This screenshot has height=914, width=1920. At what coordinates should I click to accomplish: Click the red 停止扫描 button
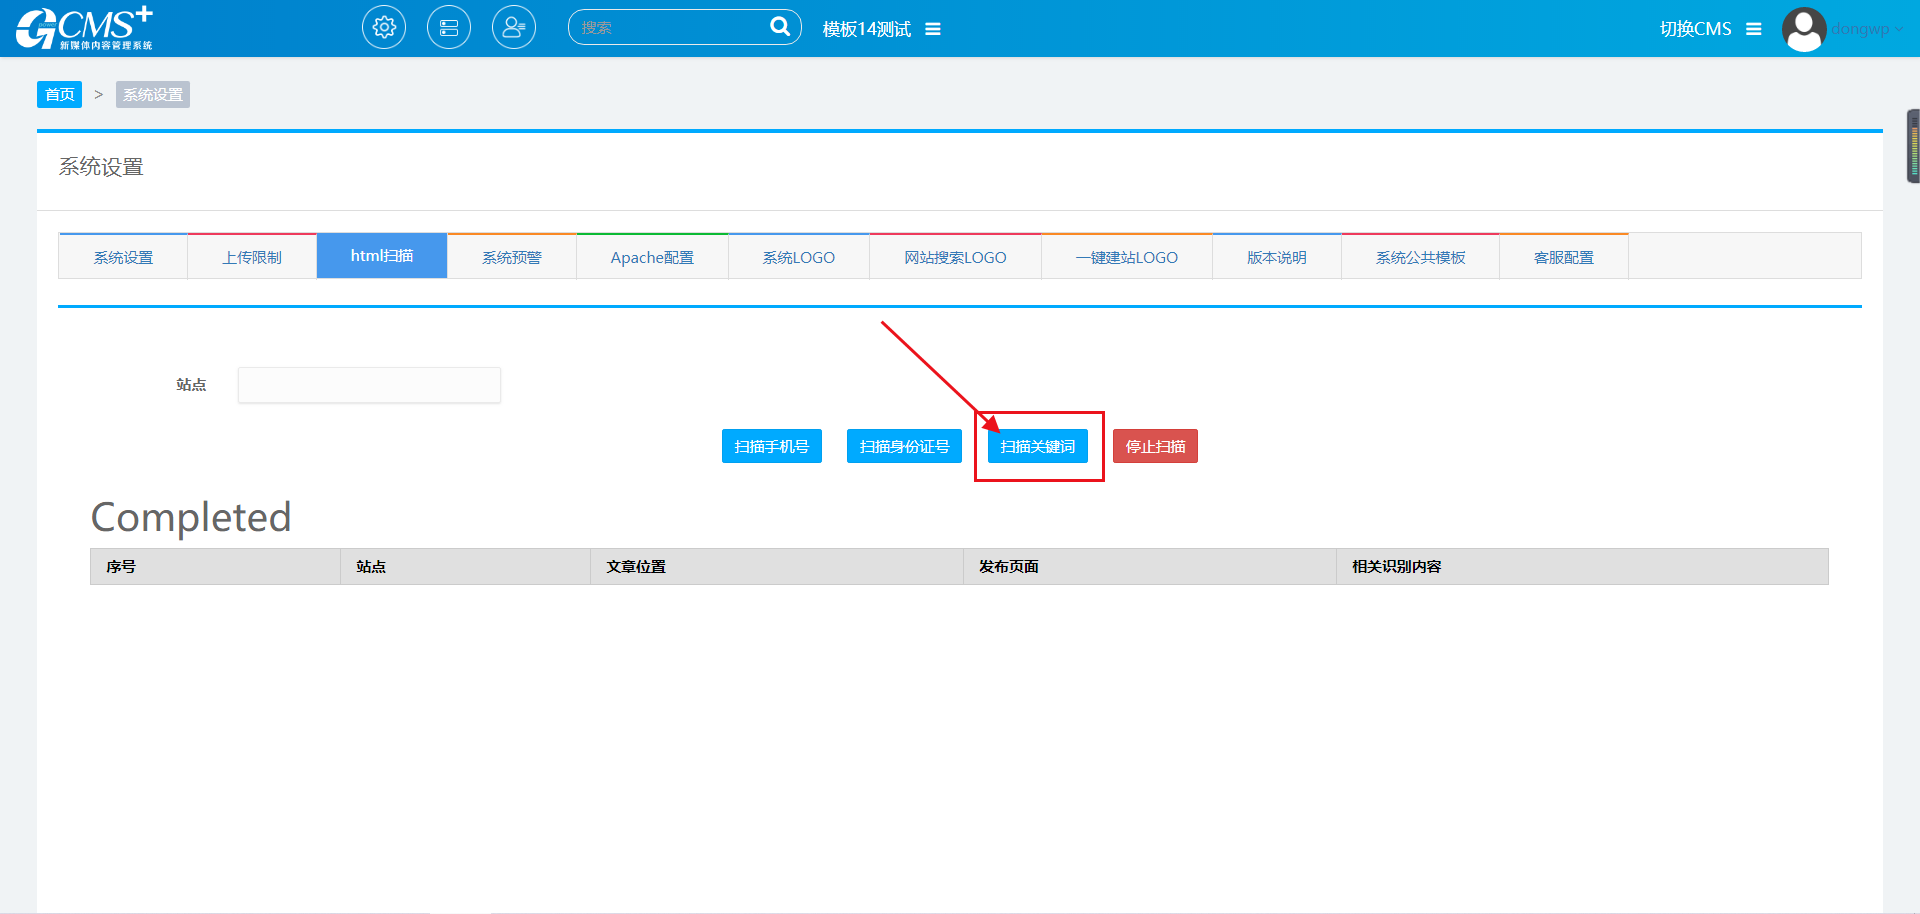click(x=1155, y=446)
